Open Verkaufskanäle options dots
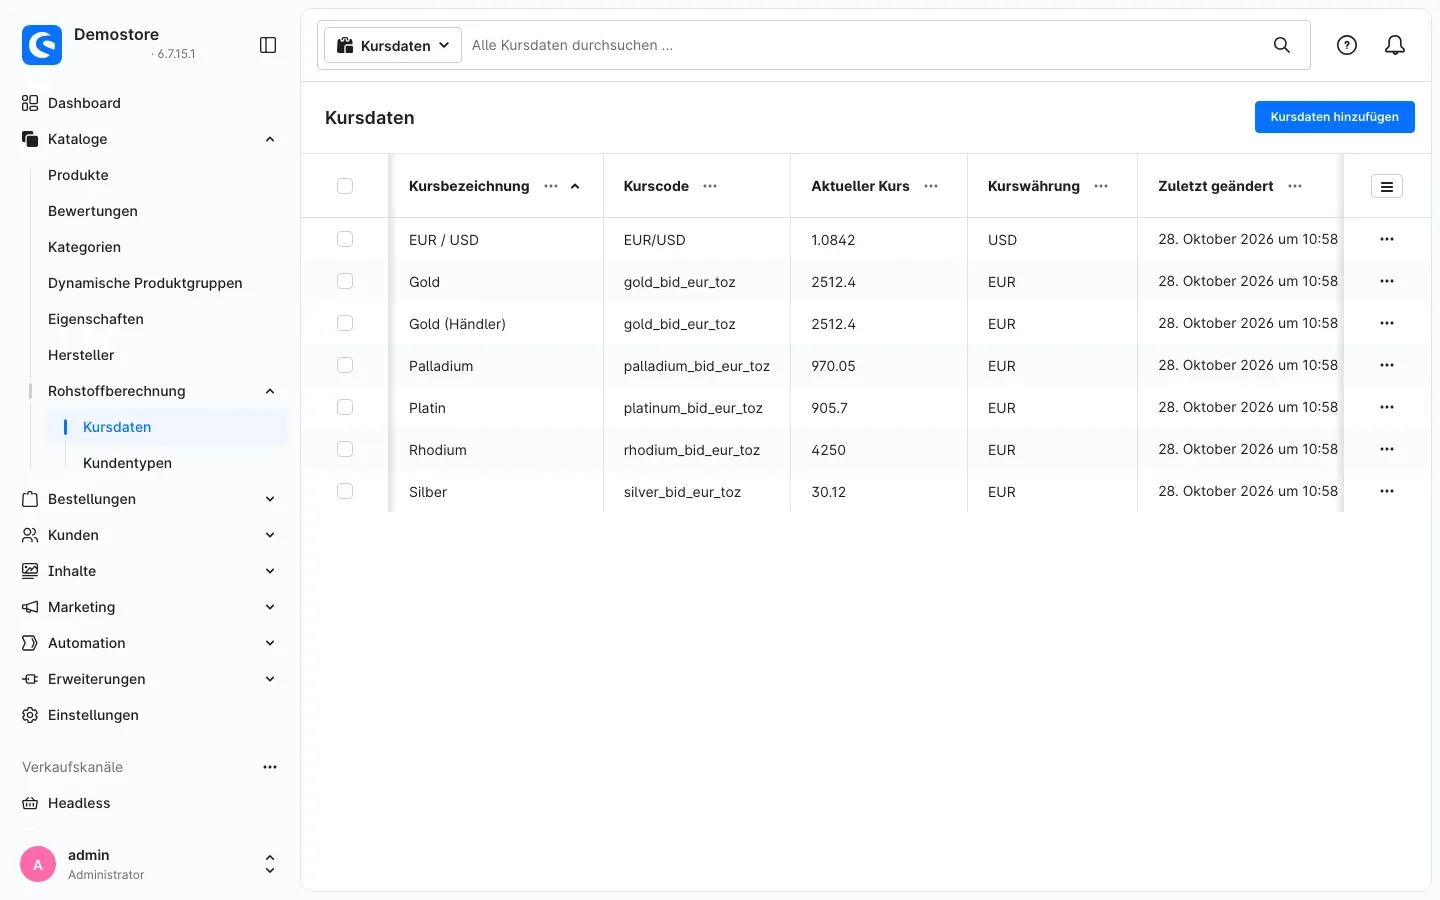Image resolution: width=1440 pixels, height=900 pixels. [x=270, y=767]
